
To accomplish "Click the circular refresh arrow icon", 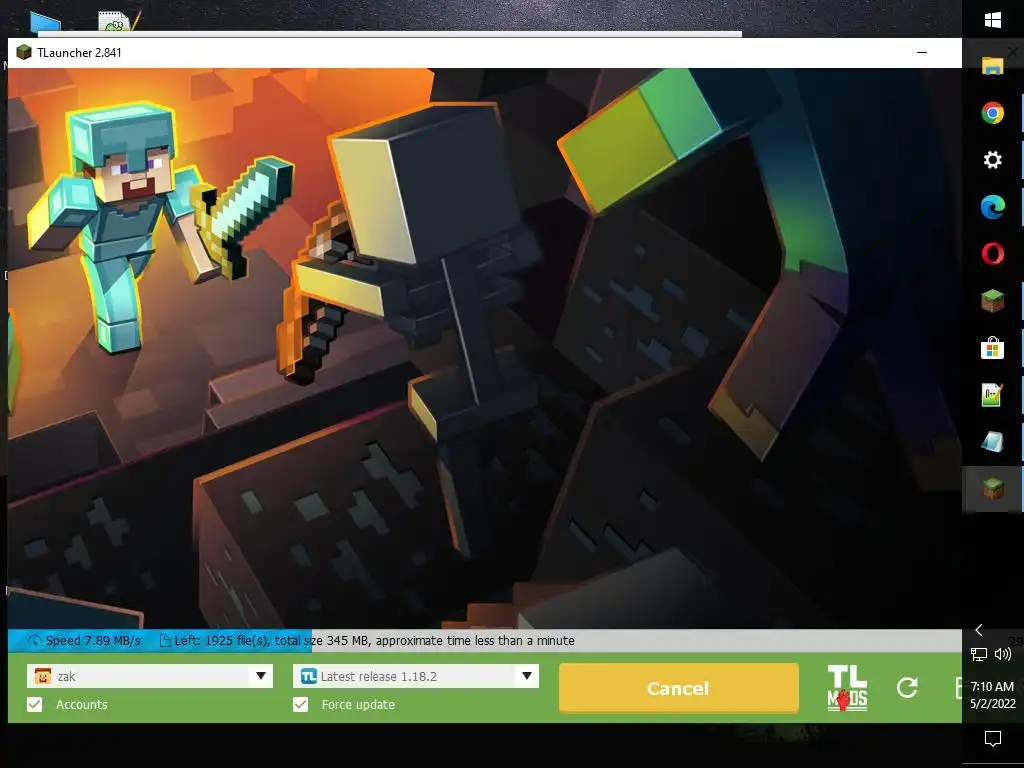I will pyautogui.click(x=907, y=687).
